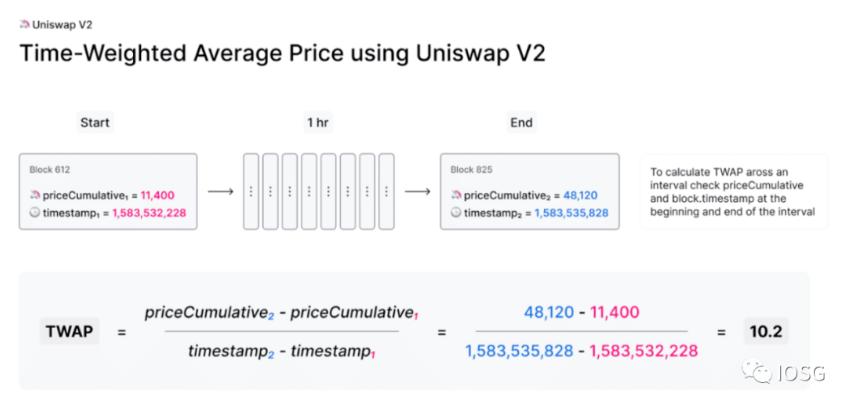Select the 1 hr column heading
Viewport: 843px width, 408px height.
[319, 123]
